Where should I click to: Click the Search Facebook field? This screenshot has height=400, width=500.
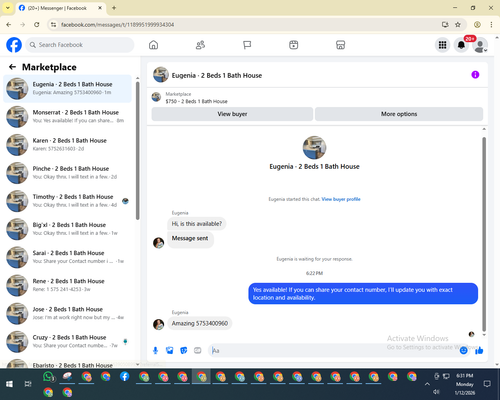coord(80,45)
